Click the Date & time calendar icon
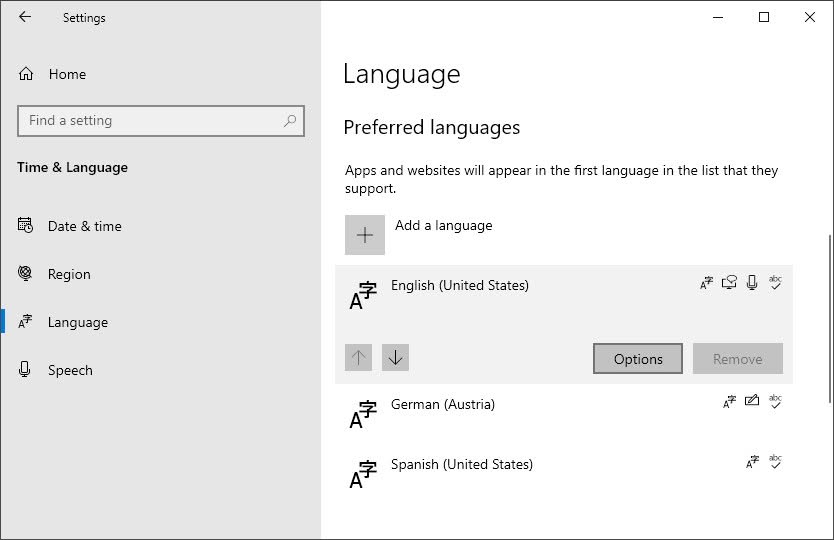This screenshot has height=540, width=834. [x=25, y=226]
